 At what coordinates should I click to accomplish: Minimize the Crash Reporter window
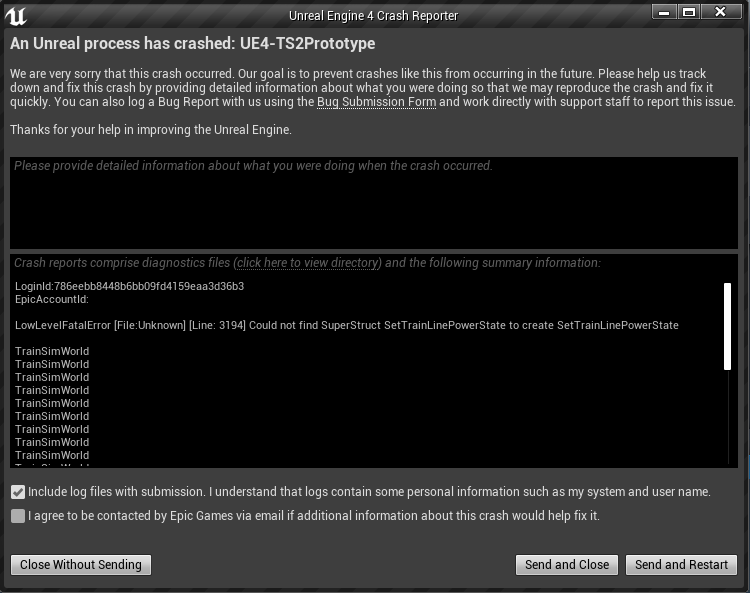[664, 12]
